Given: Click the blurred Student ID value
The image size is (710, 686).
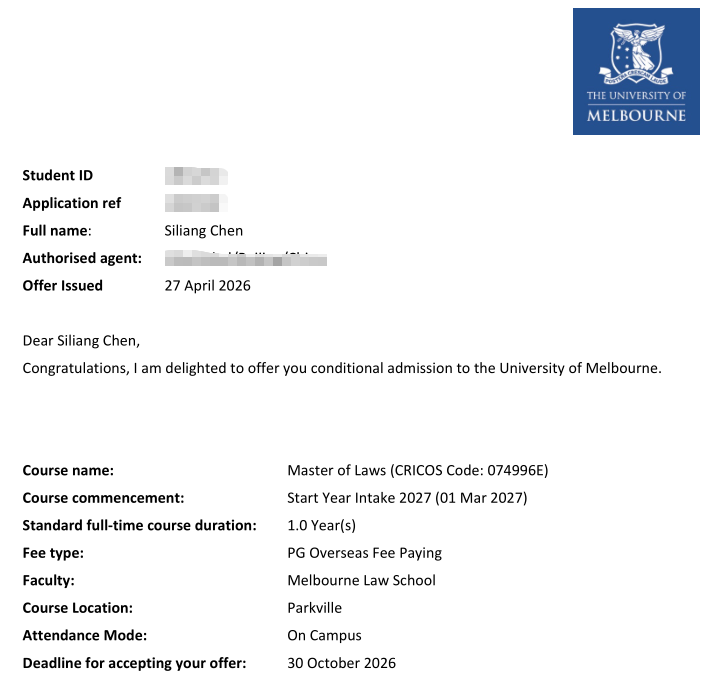Looking at the screenshot, I should point(196,176).
